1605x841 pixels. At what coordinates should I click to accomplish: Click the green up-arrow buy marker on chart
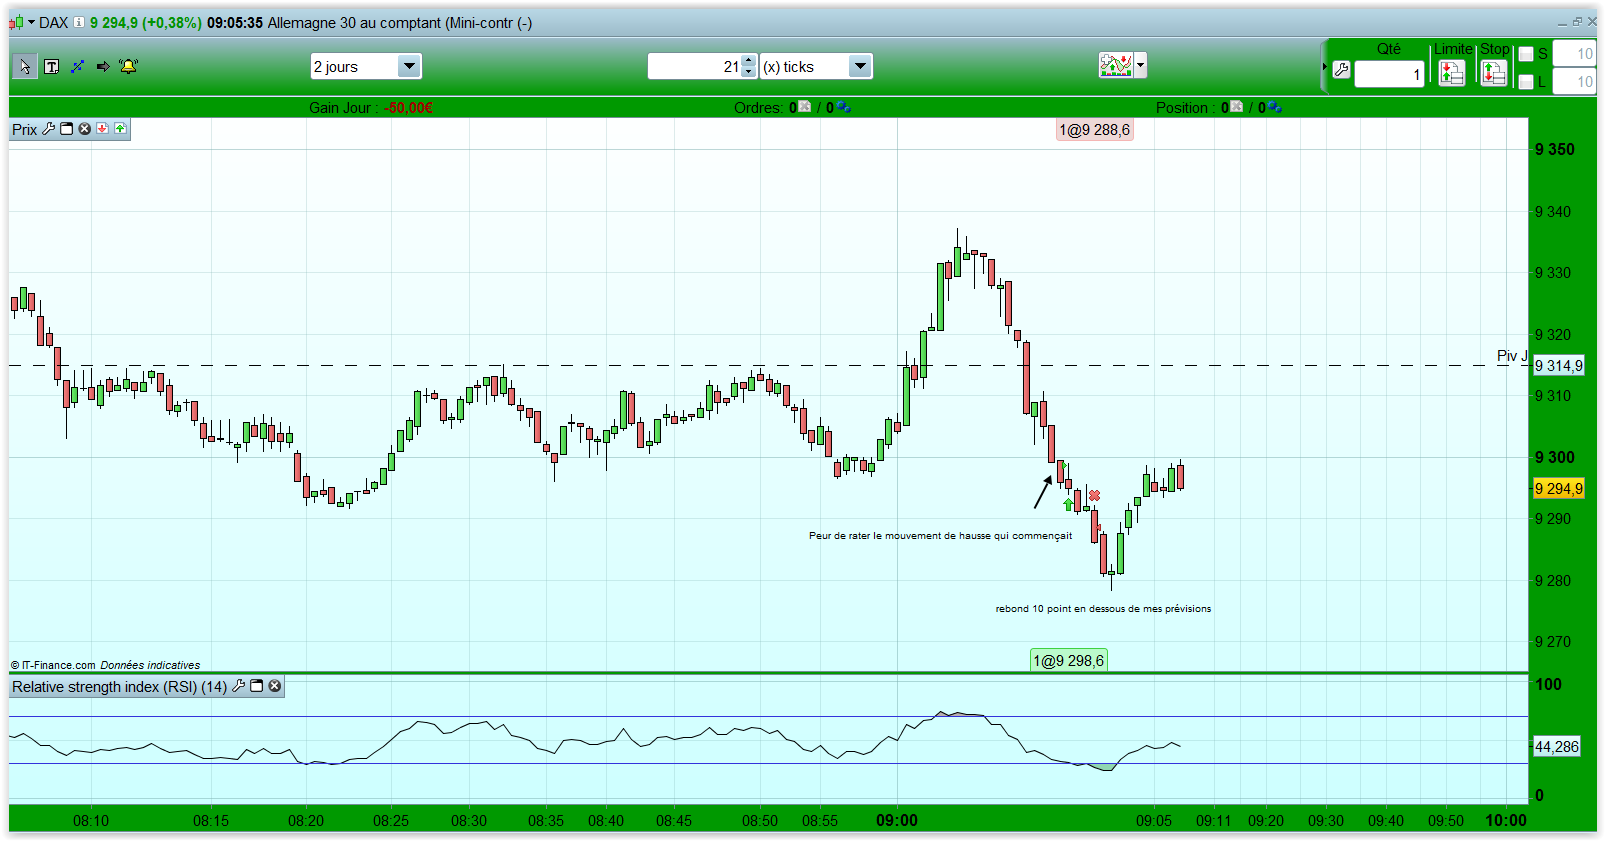coord(1069,505)
